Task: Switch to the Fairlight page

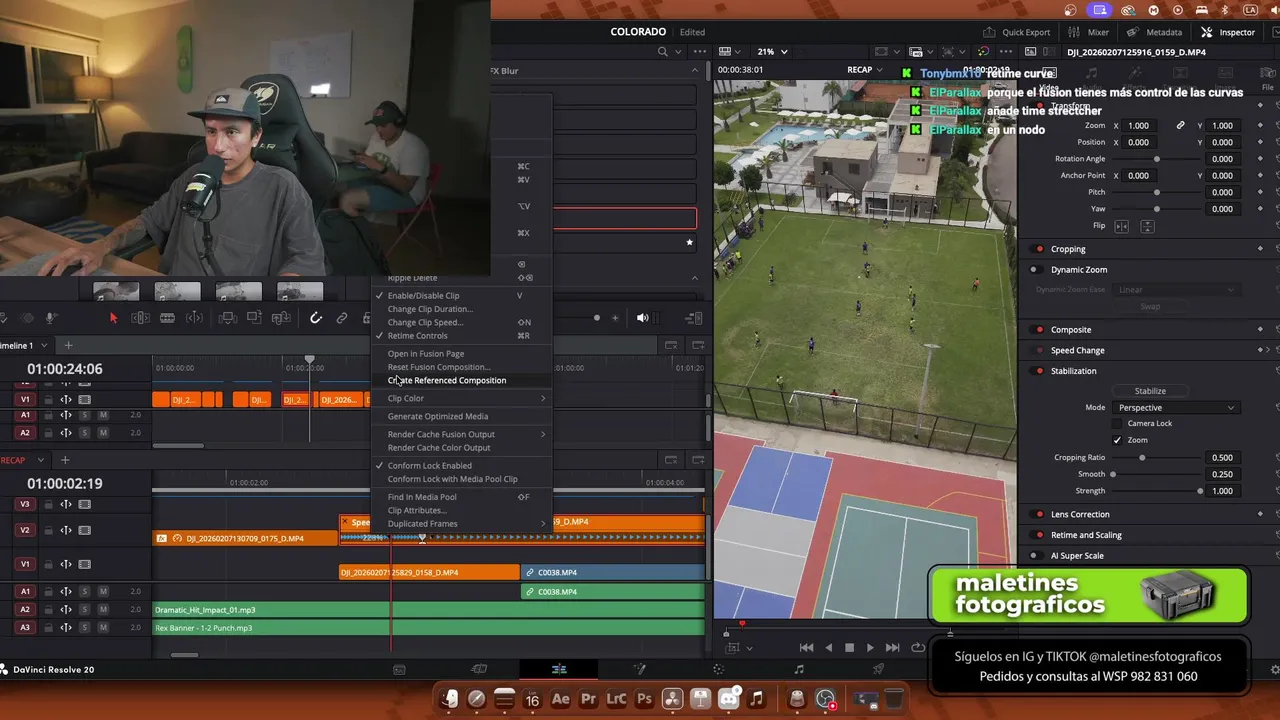Action: click(798, 669)
